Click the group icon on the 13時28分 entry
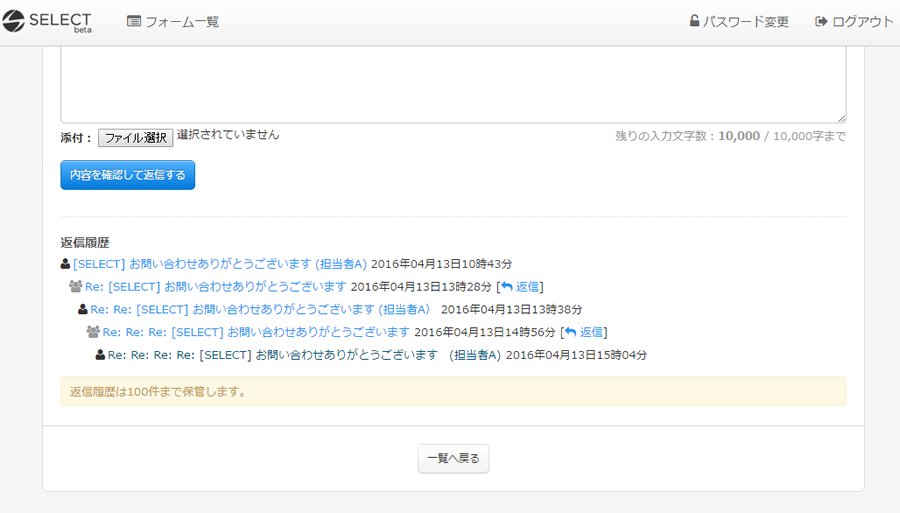Image resolution: width=900 pixels, height=513 pixels. pos(76,287)
